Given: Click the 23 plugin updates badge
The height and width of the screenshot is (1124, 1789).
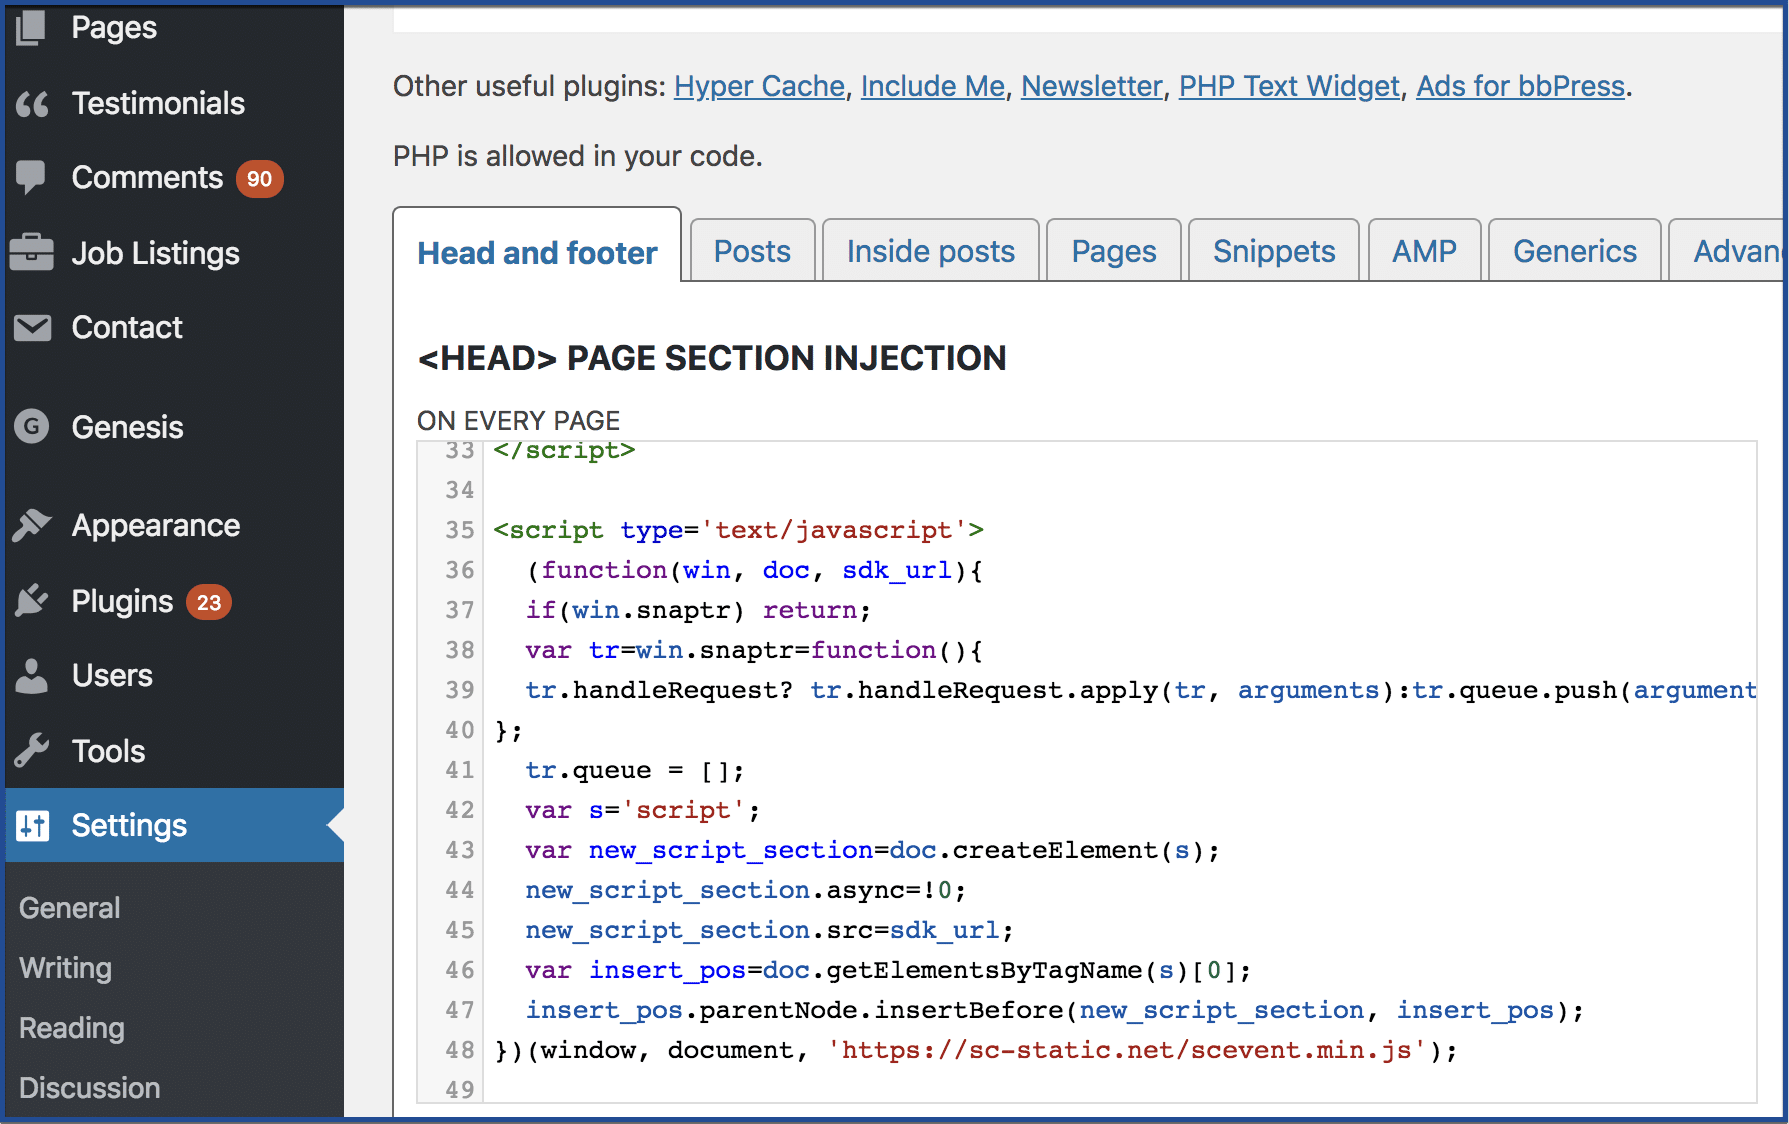Looking at the screenshot, I should click(209, 602).
